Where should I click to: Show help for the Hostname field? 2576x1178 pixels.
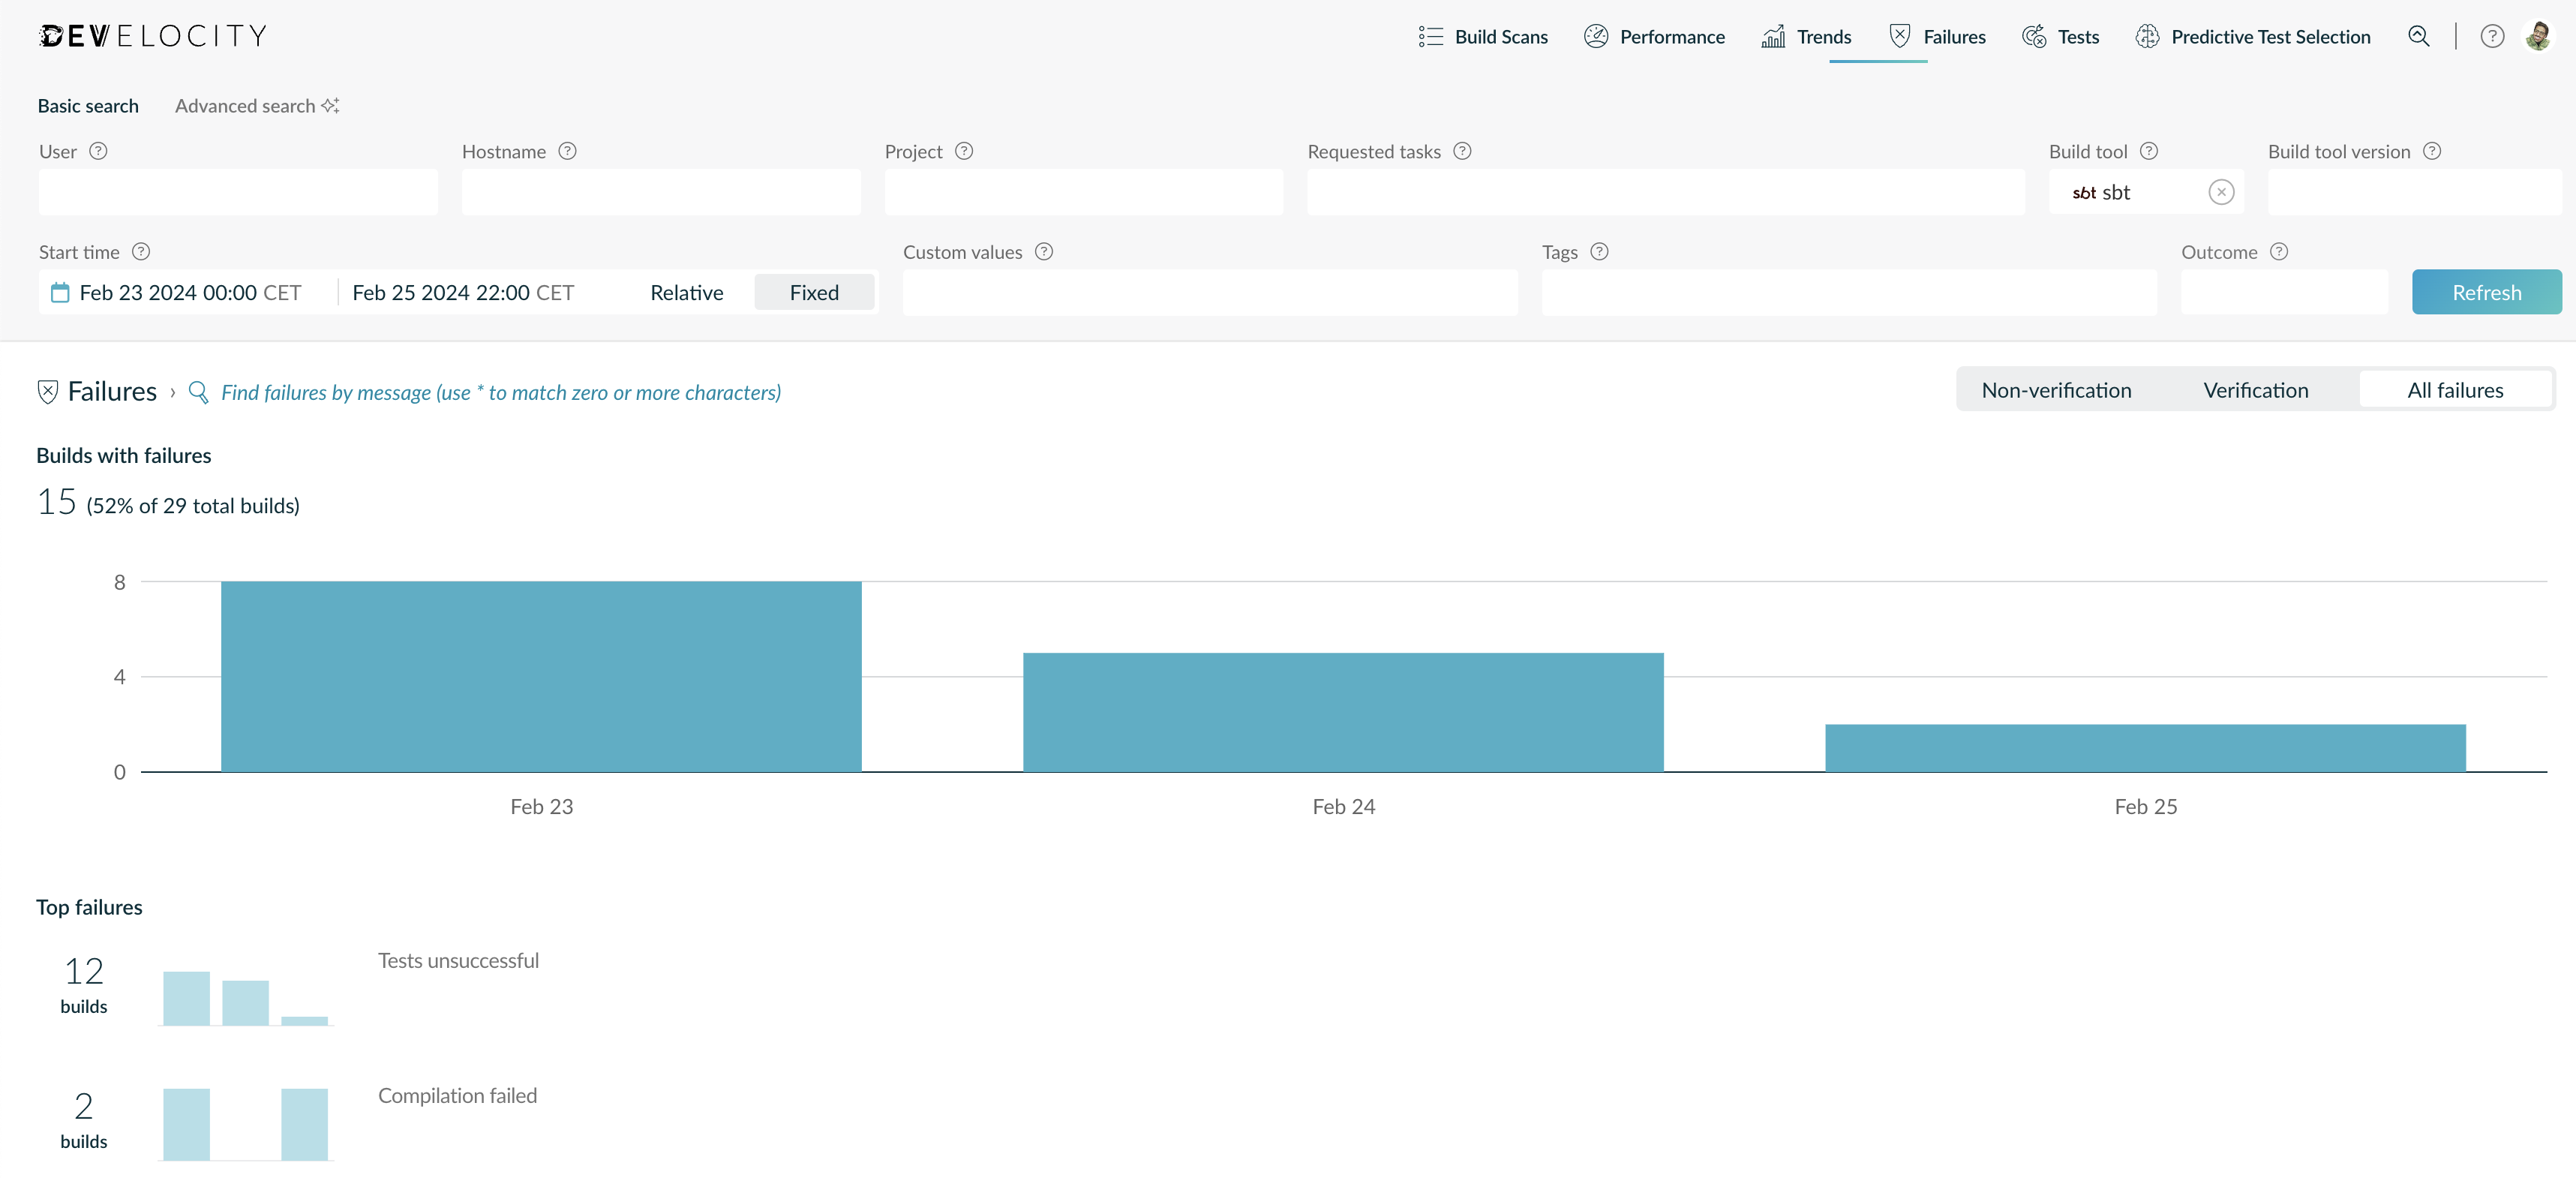click(x=567, y=151)
